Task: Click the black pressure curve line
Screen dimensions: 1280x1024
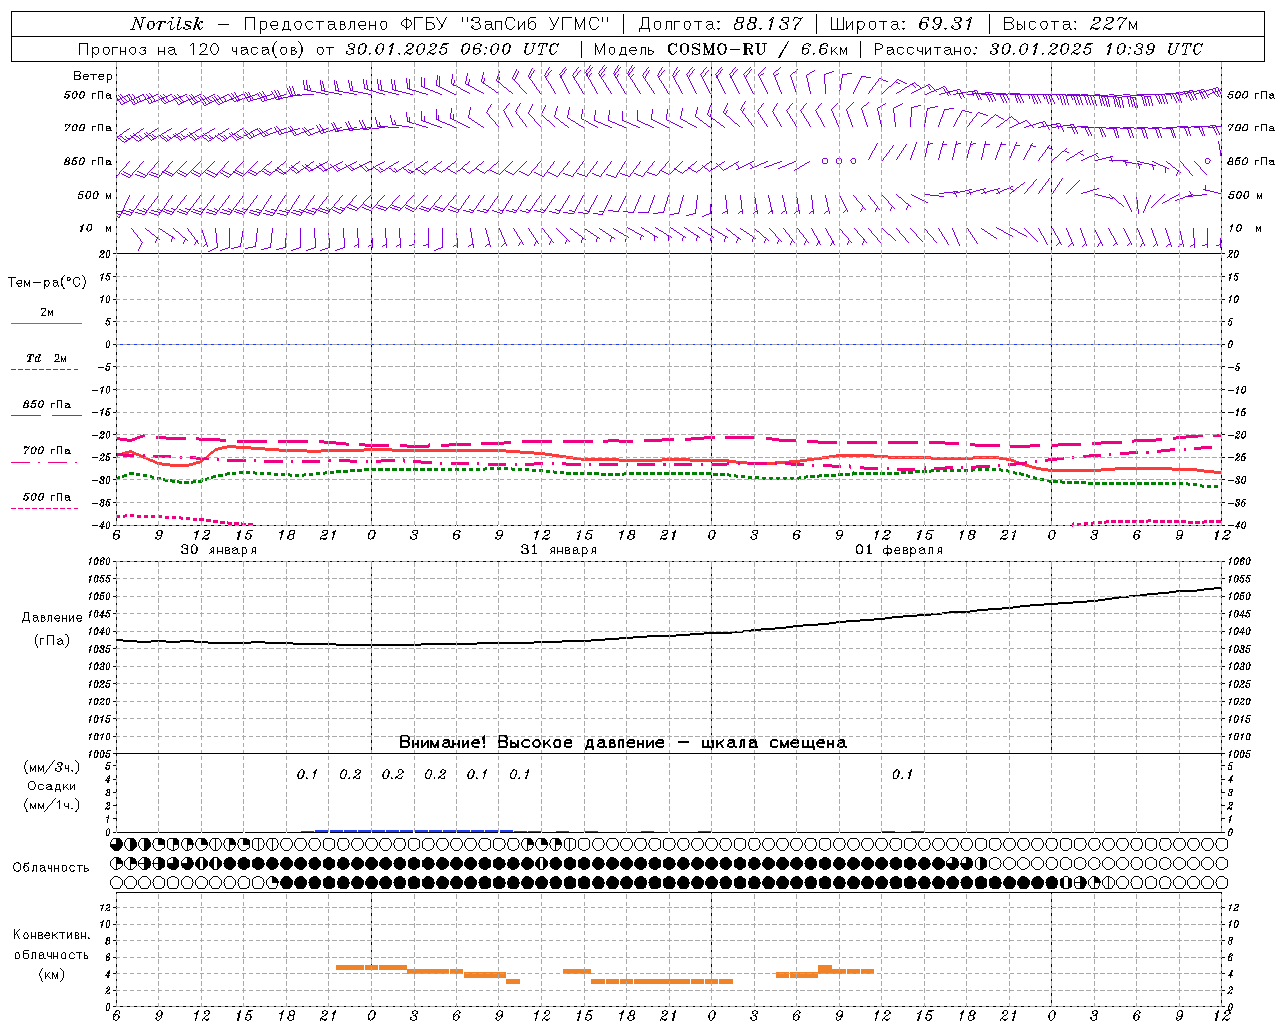Action: click(x=670, y=636)
